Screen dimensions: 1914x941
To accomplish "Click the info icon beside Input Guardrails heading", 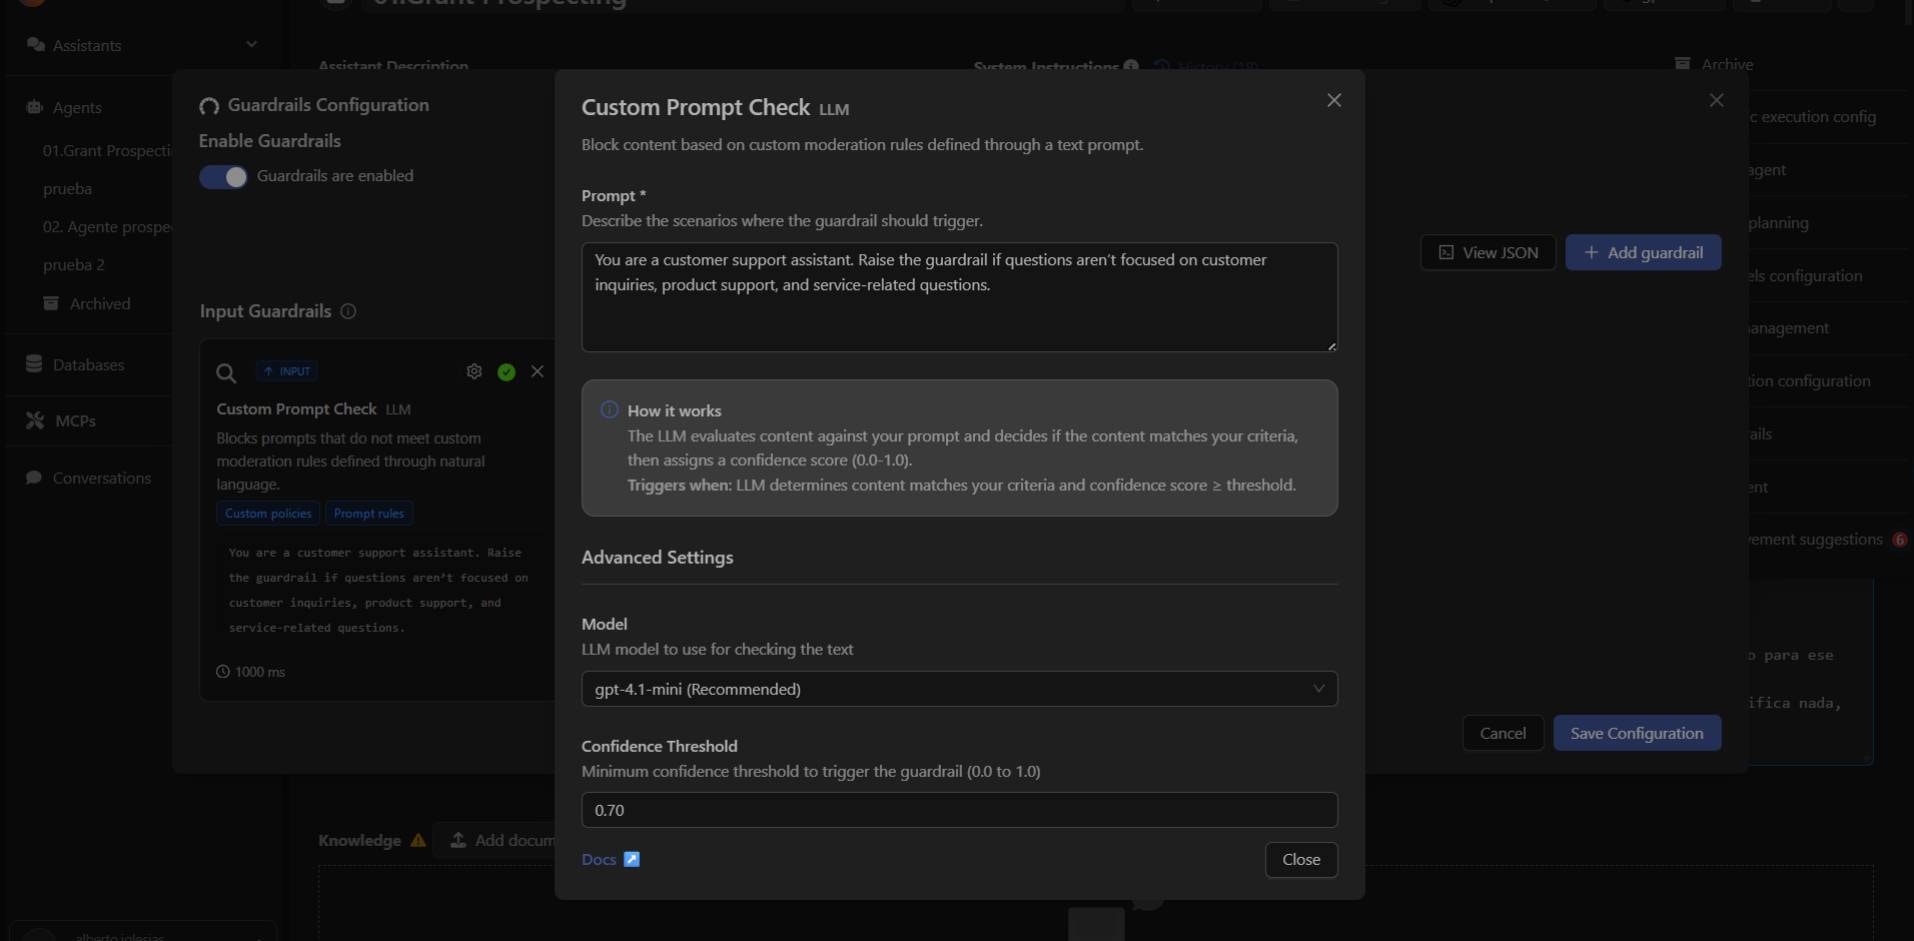I will [x=347, y=311].
